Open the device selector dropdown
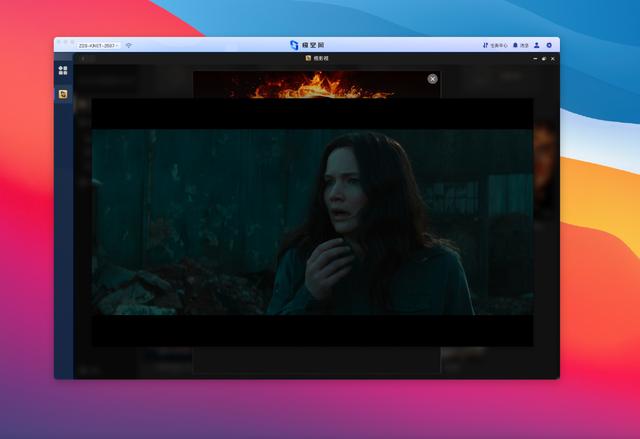 click(98, 46)
